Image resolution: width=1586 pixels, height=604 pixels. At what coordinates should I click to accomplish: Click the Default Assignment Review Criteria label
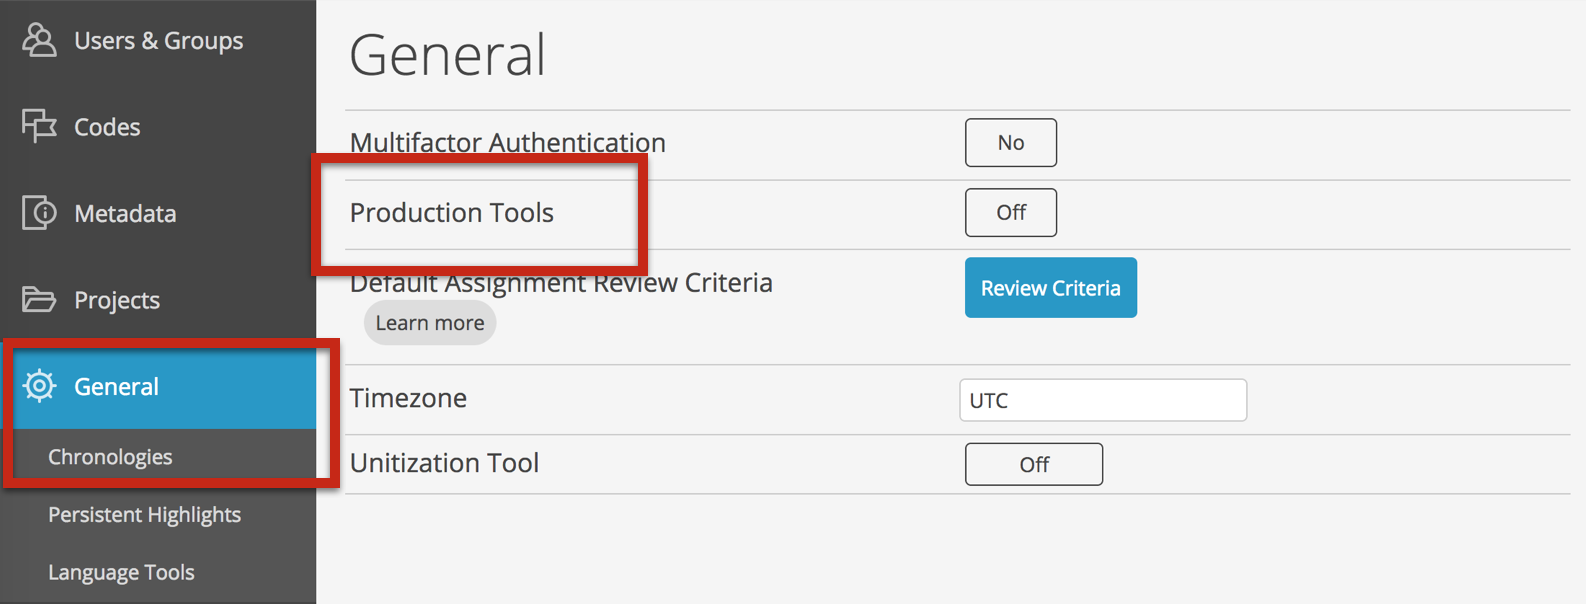click(561, 283)
